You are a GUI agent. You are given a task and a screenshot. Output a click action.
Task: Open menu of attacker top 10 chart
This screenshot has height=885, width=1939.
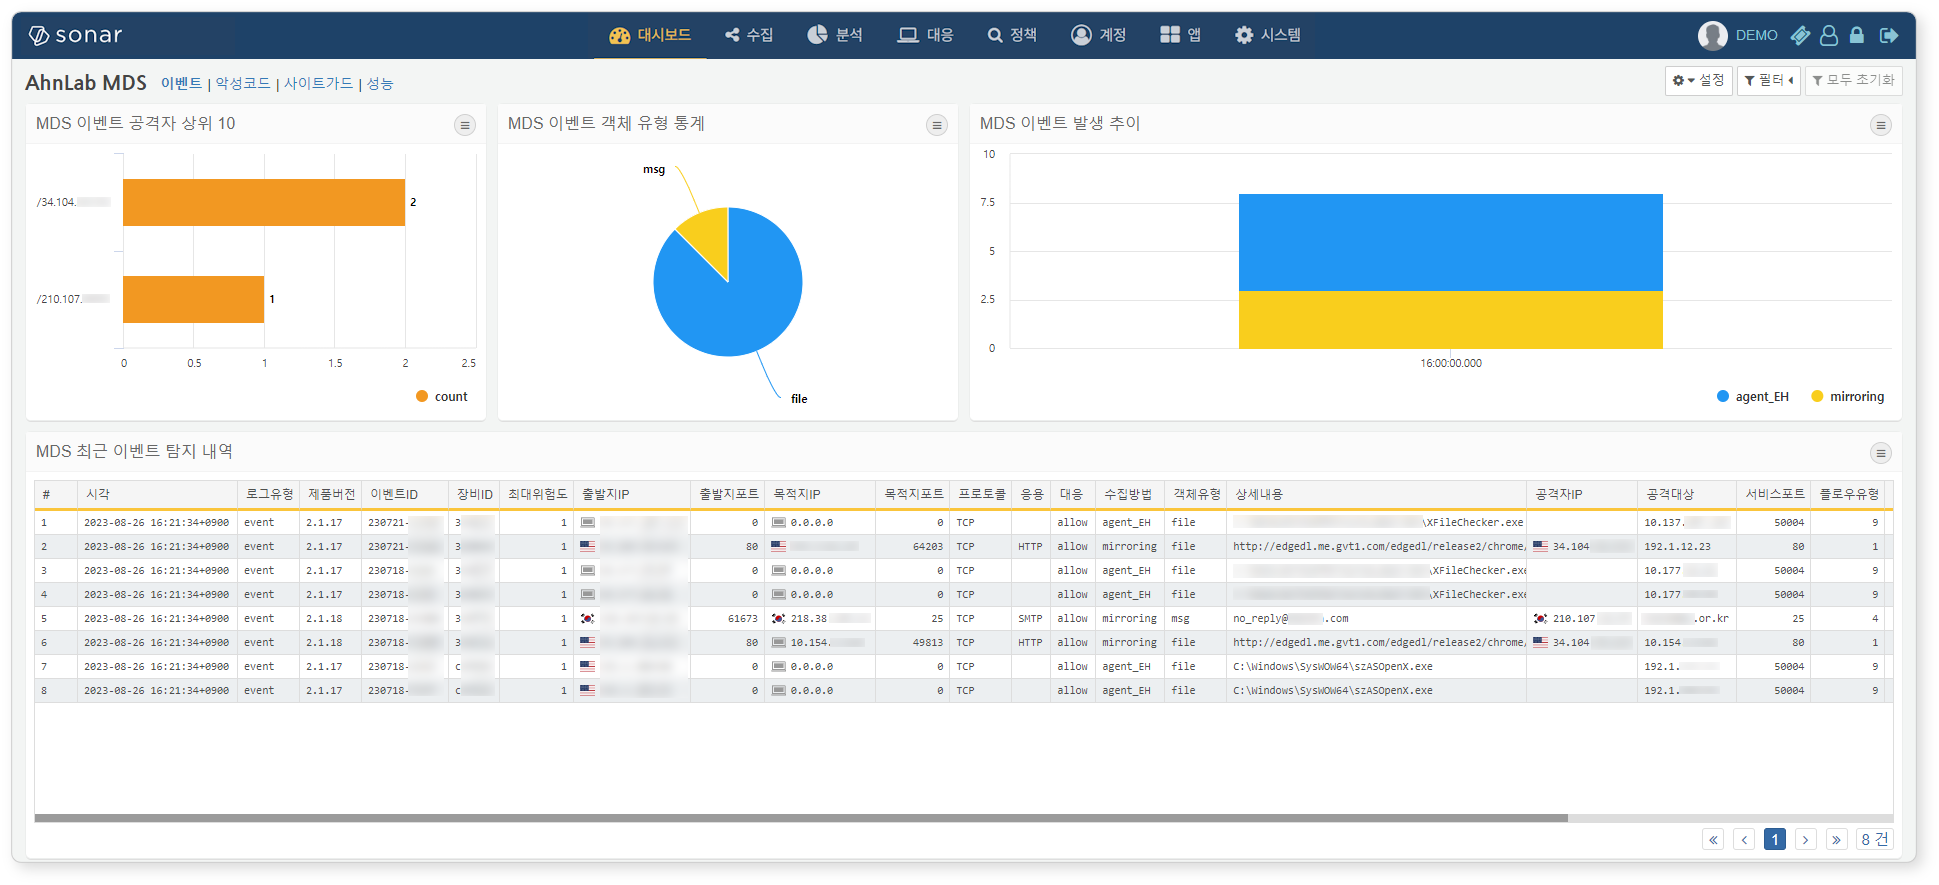pos(465,125)
